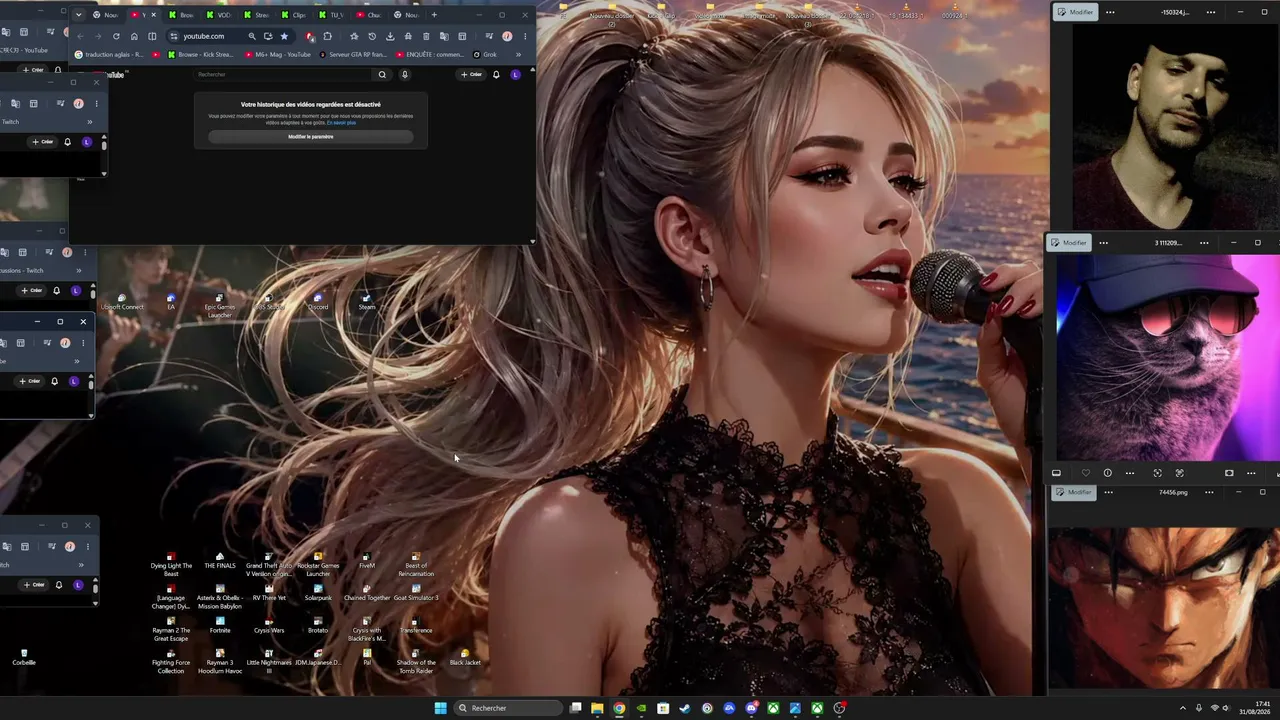Screen dimensions: 1280x720
Task: Open Chrome history clock icon in toolbar
Action: [372, 36]
